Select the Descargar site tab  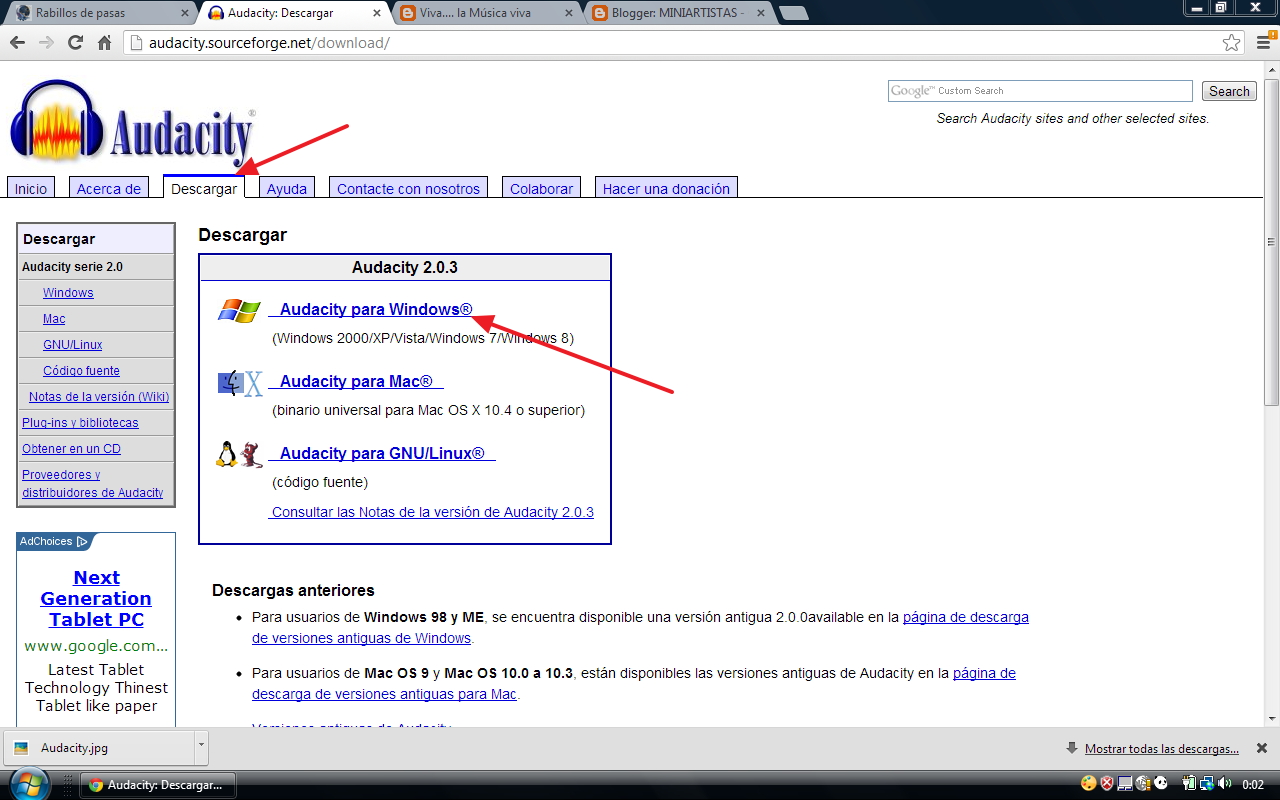[204, 188]
